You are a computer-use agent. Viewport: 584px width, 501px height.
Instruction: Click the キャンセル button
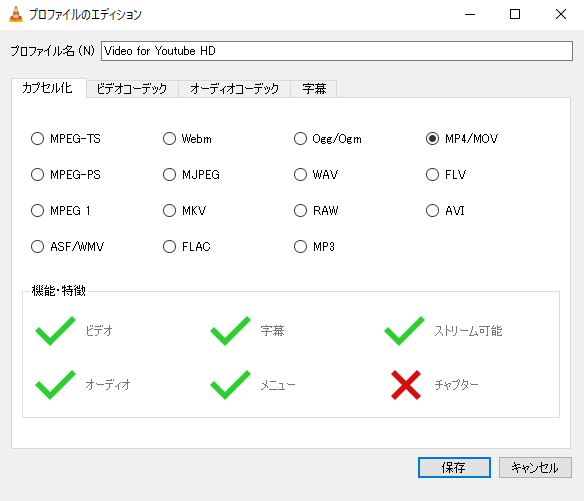pyautogui.click(x=535, y=467)
